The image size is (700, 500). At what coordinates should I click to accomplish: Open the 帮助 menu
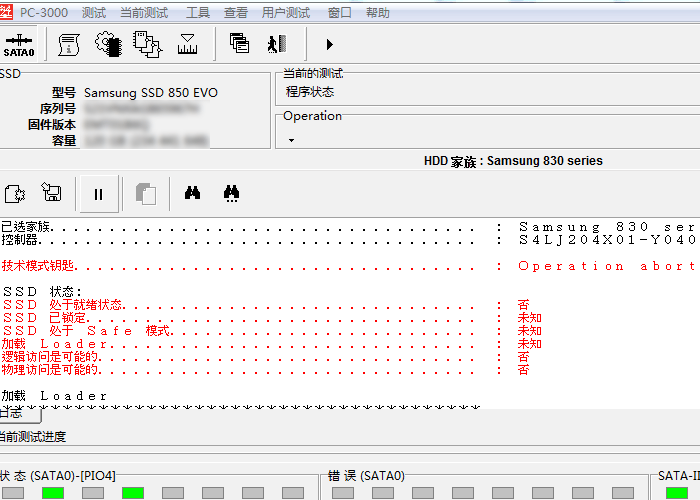tap(378, 12)
